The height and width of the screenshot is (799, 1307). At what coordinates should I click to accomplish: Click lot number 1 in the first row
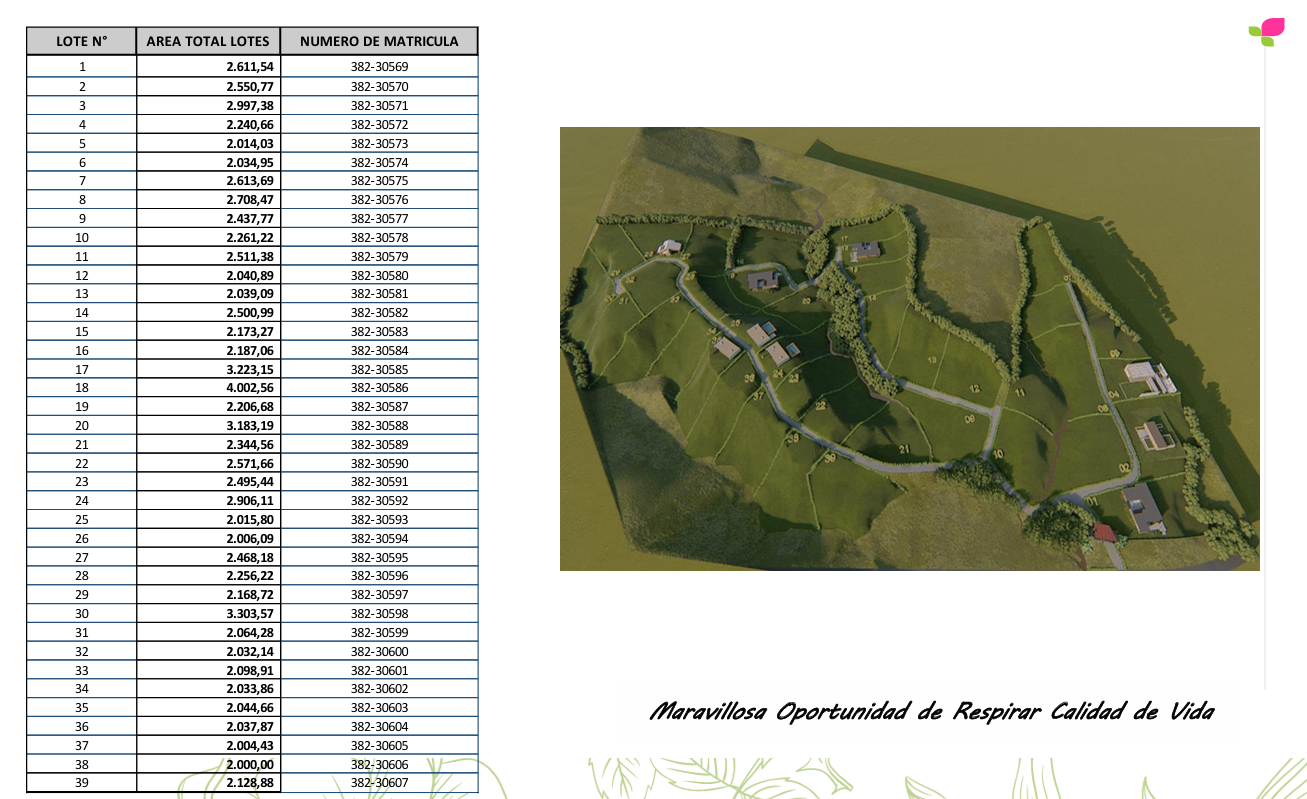click(x=82, y=67)
